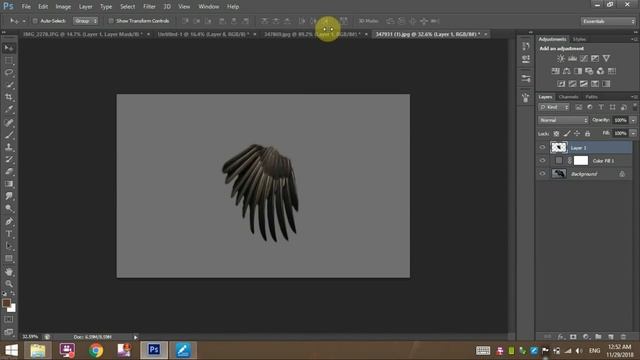Click the background color swatch
This screenshot has height=360, width=640.
point(12,308)
